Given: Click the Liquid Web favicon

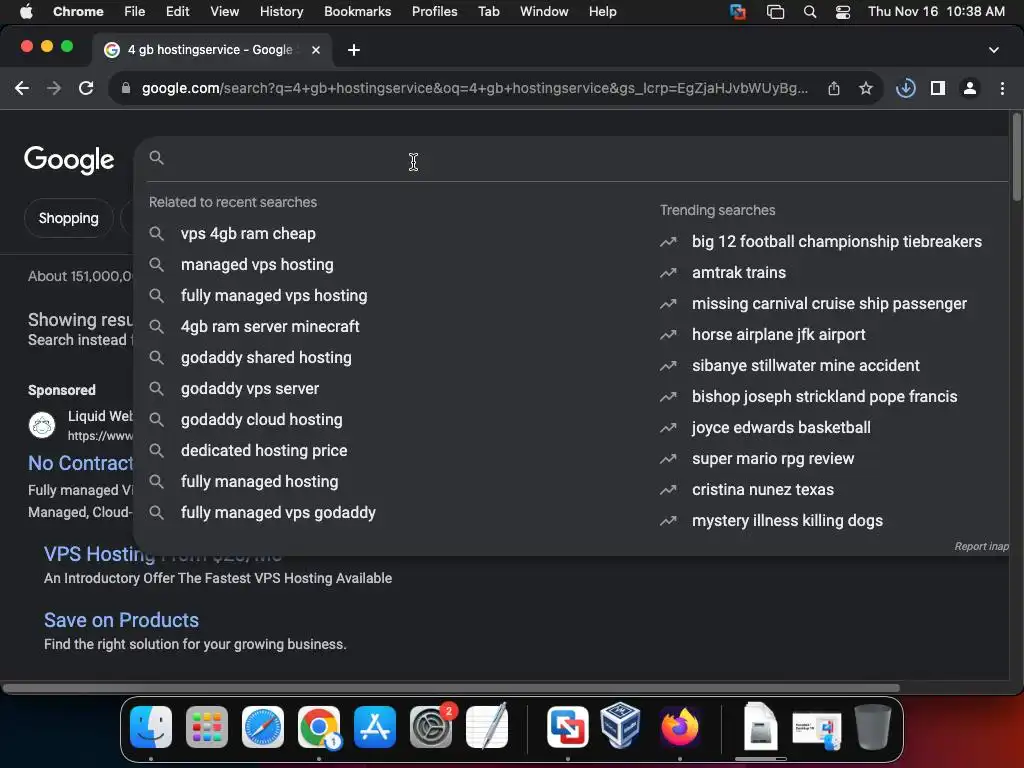Looking at the screenshot, I should click(42, 425).
